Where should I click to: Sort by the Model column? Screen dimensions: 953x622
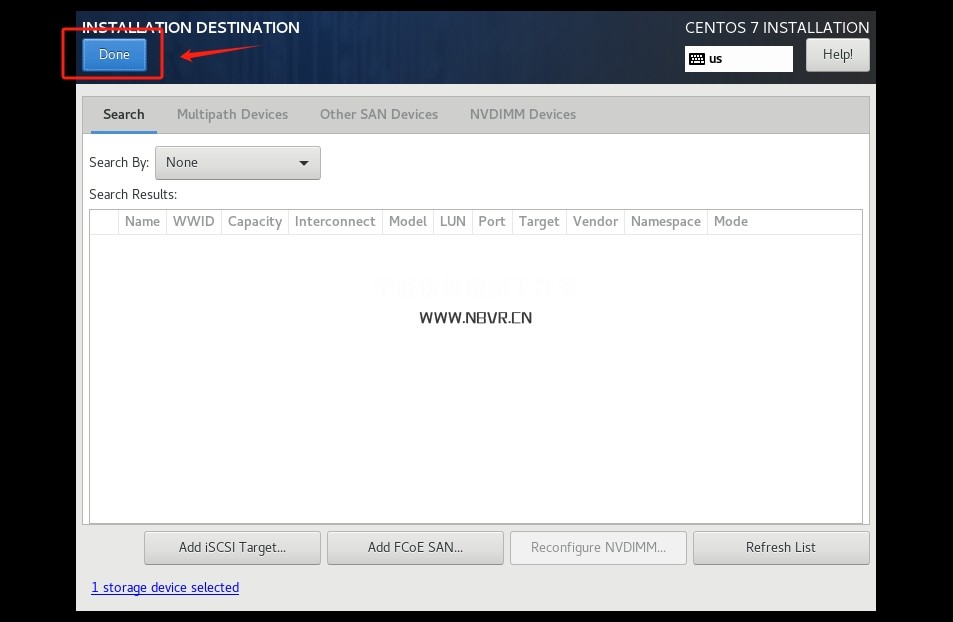(x=408, y=222)
